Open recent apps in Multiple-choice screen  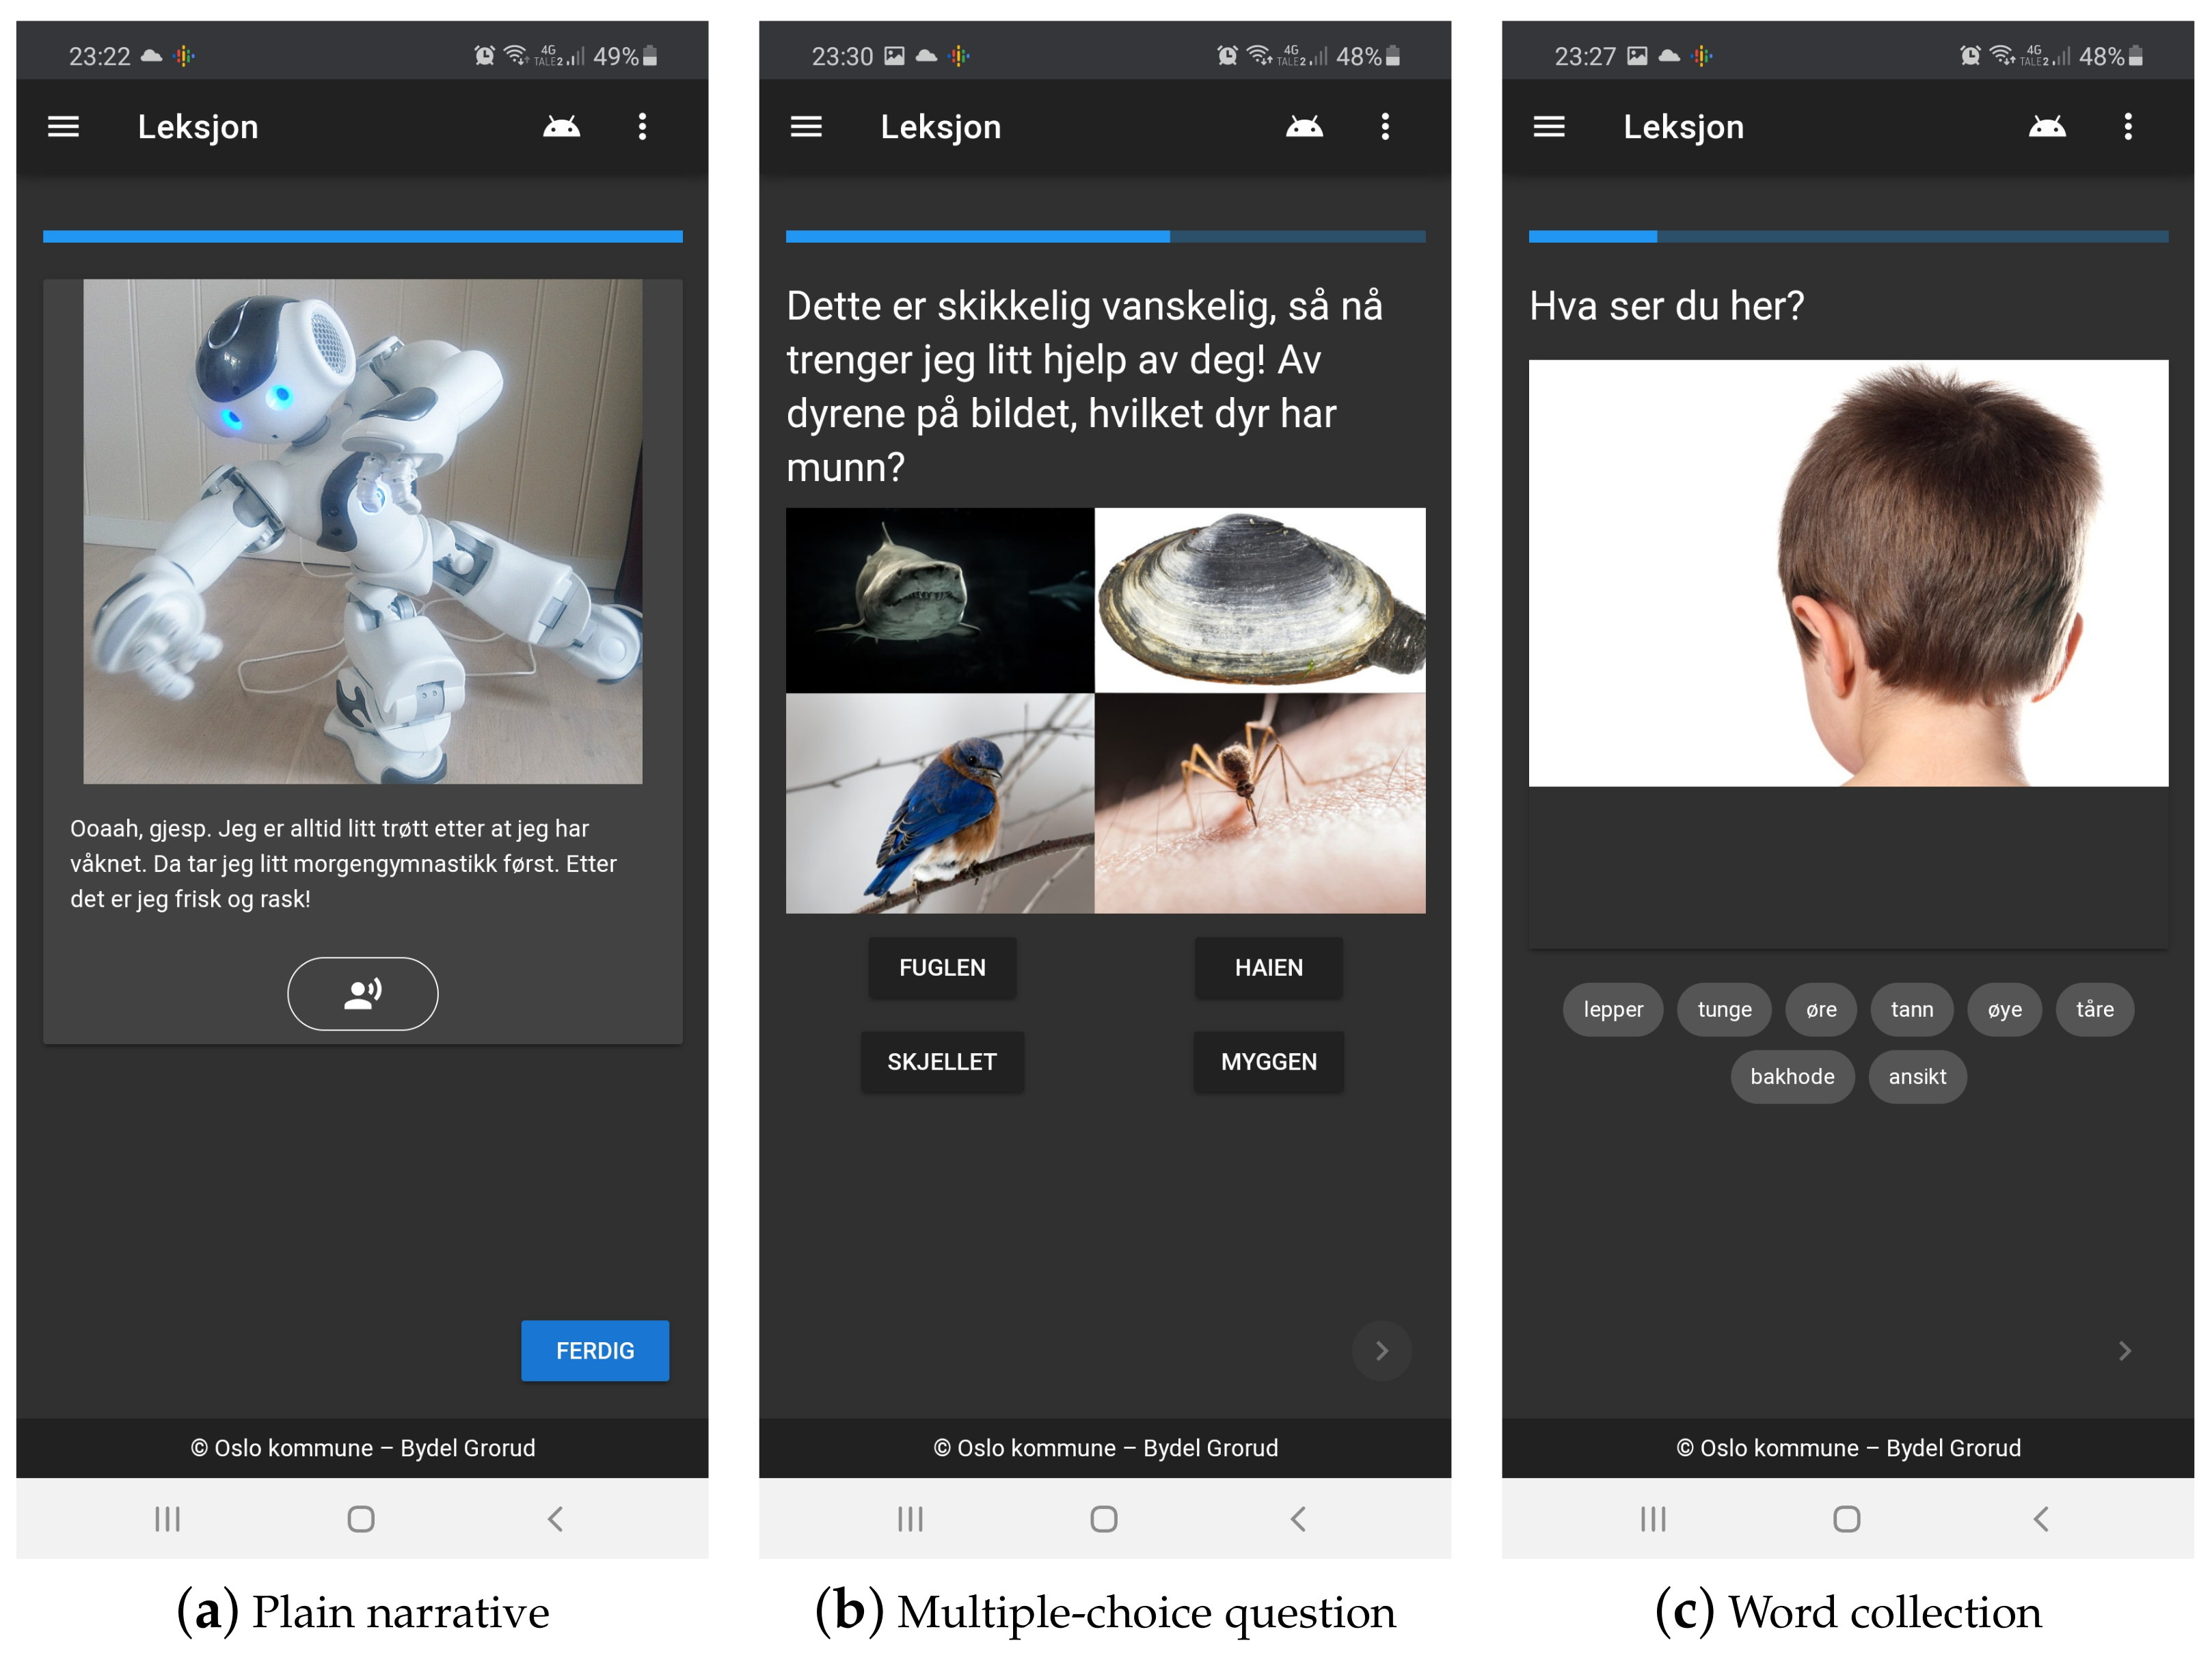(x=909, y=1519)
